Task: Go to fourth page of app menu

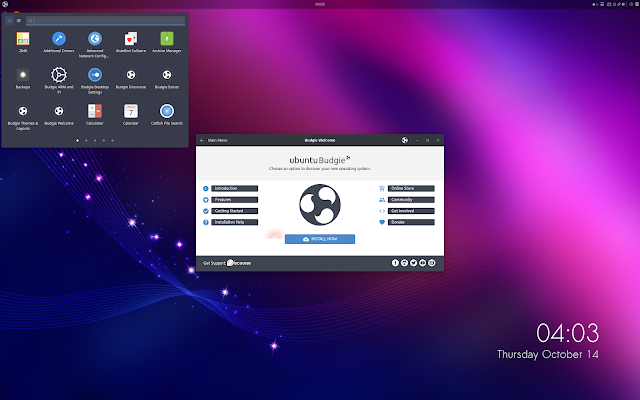Action: (104, 140)
